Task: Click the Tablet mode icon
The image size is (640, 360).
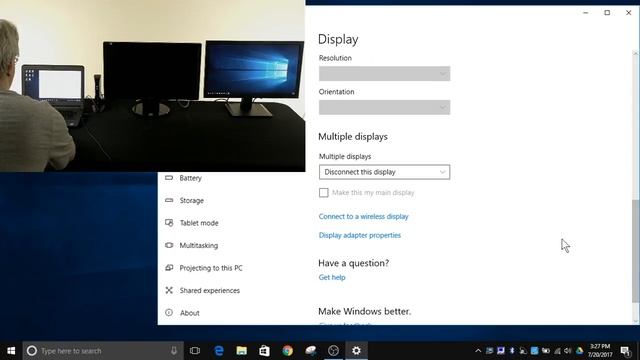Action: pos(169,223)
